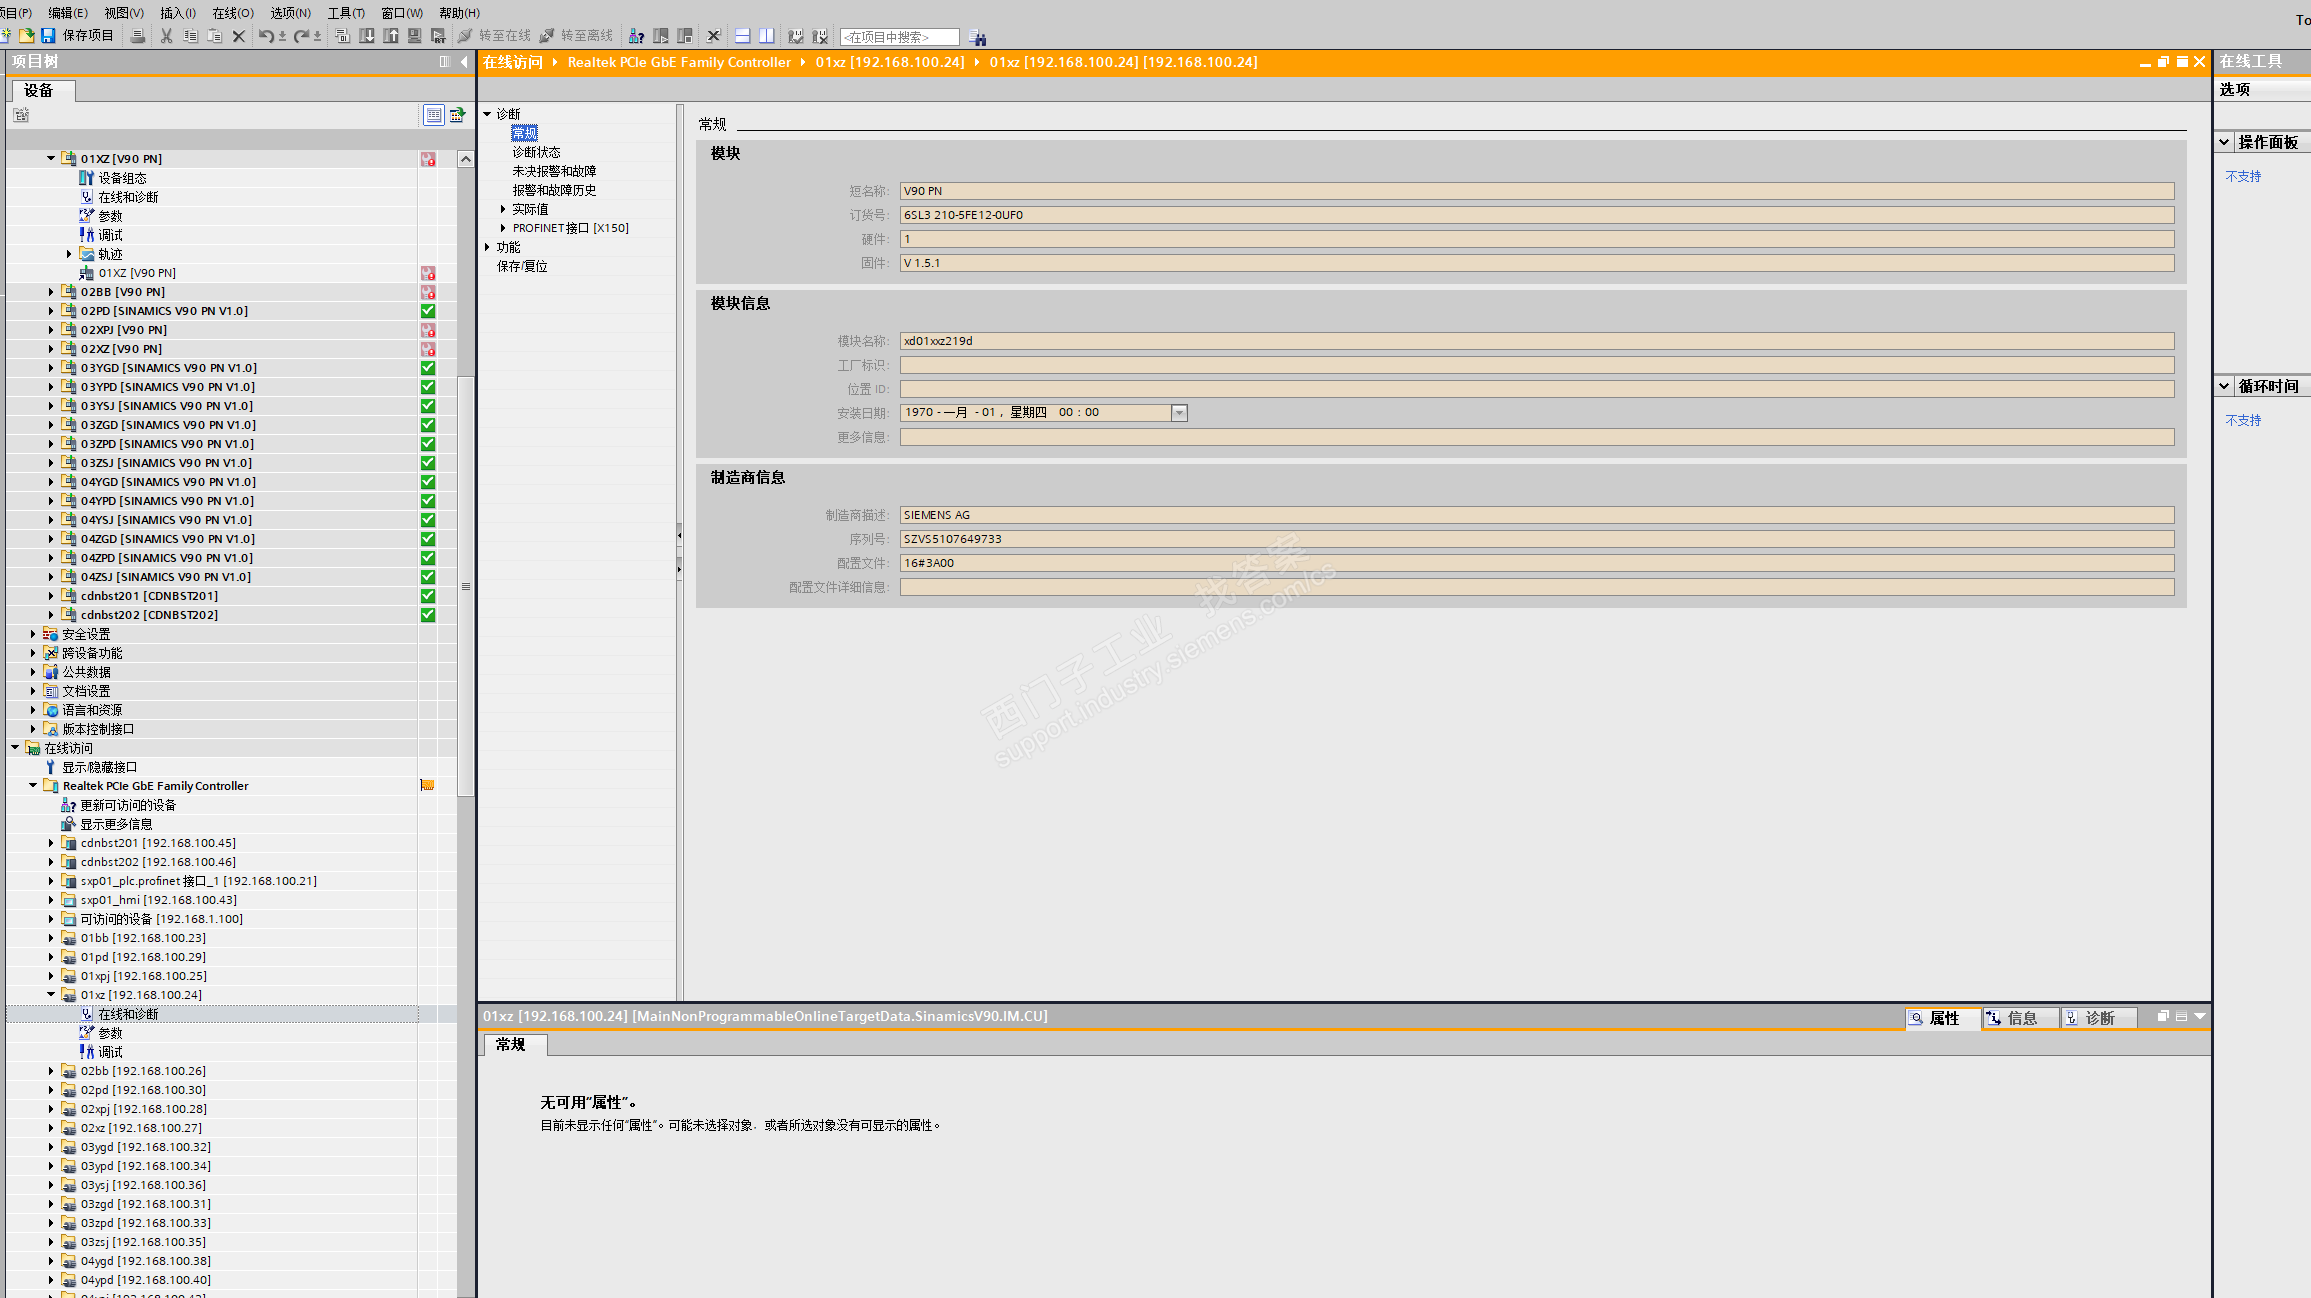Click the cut scissors icon
This screenshot has width=2311, height=1298.
point(166,36)
